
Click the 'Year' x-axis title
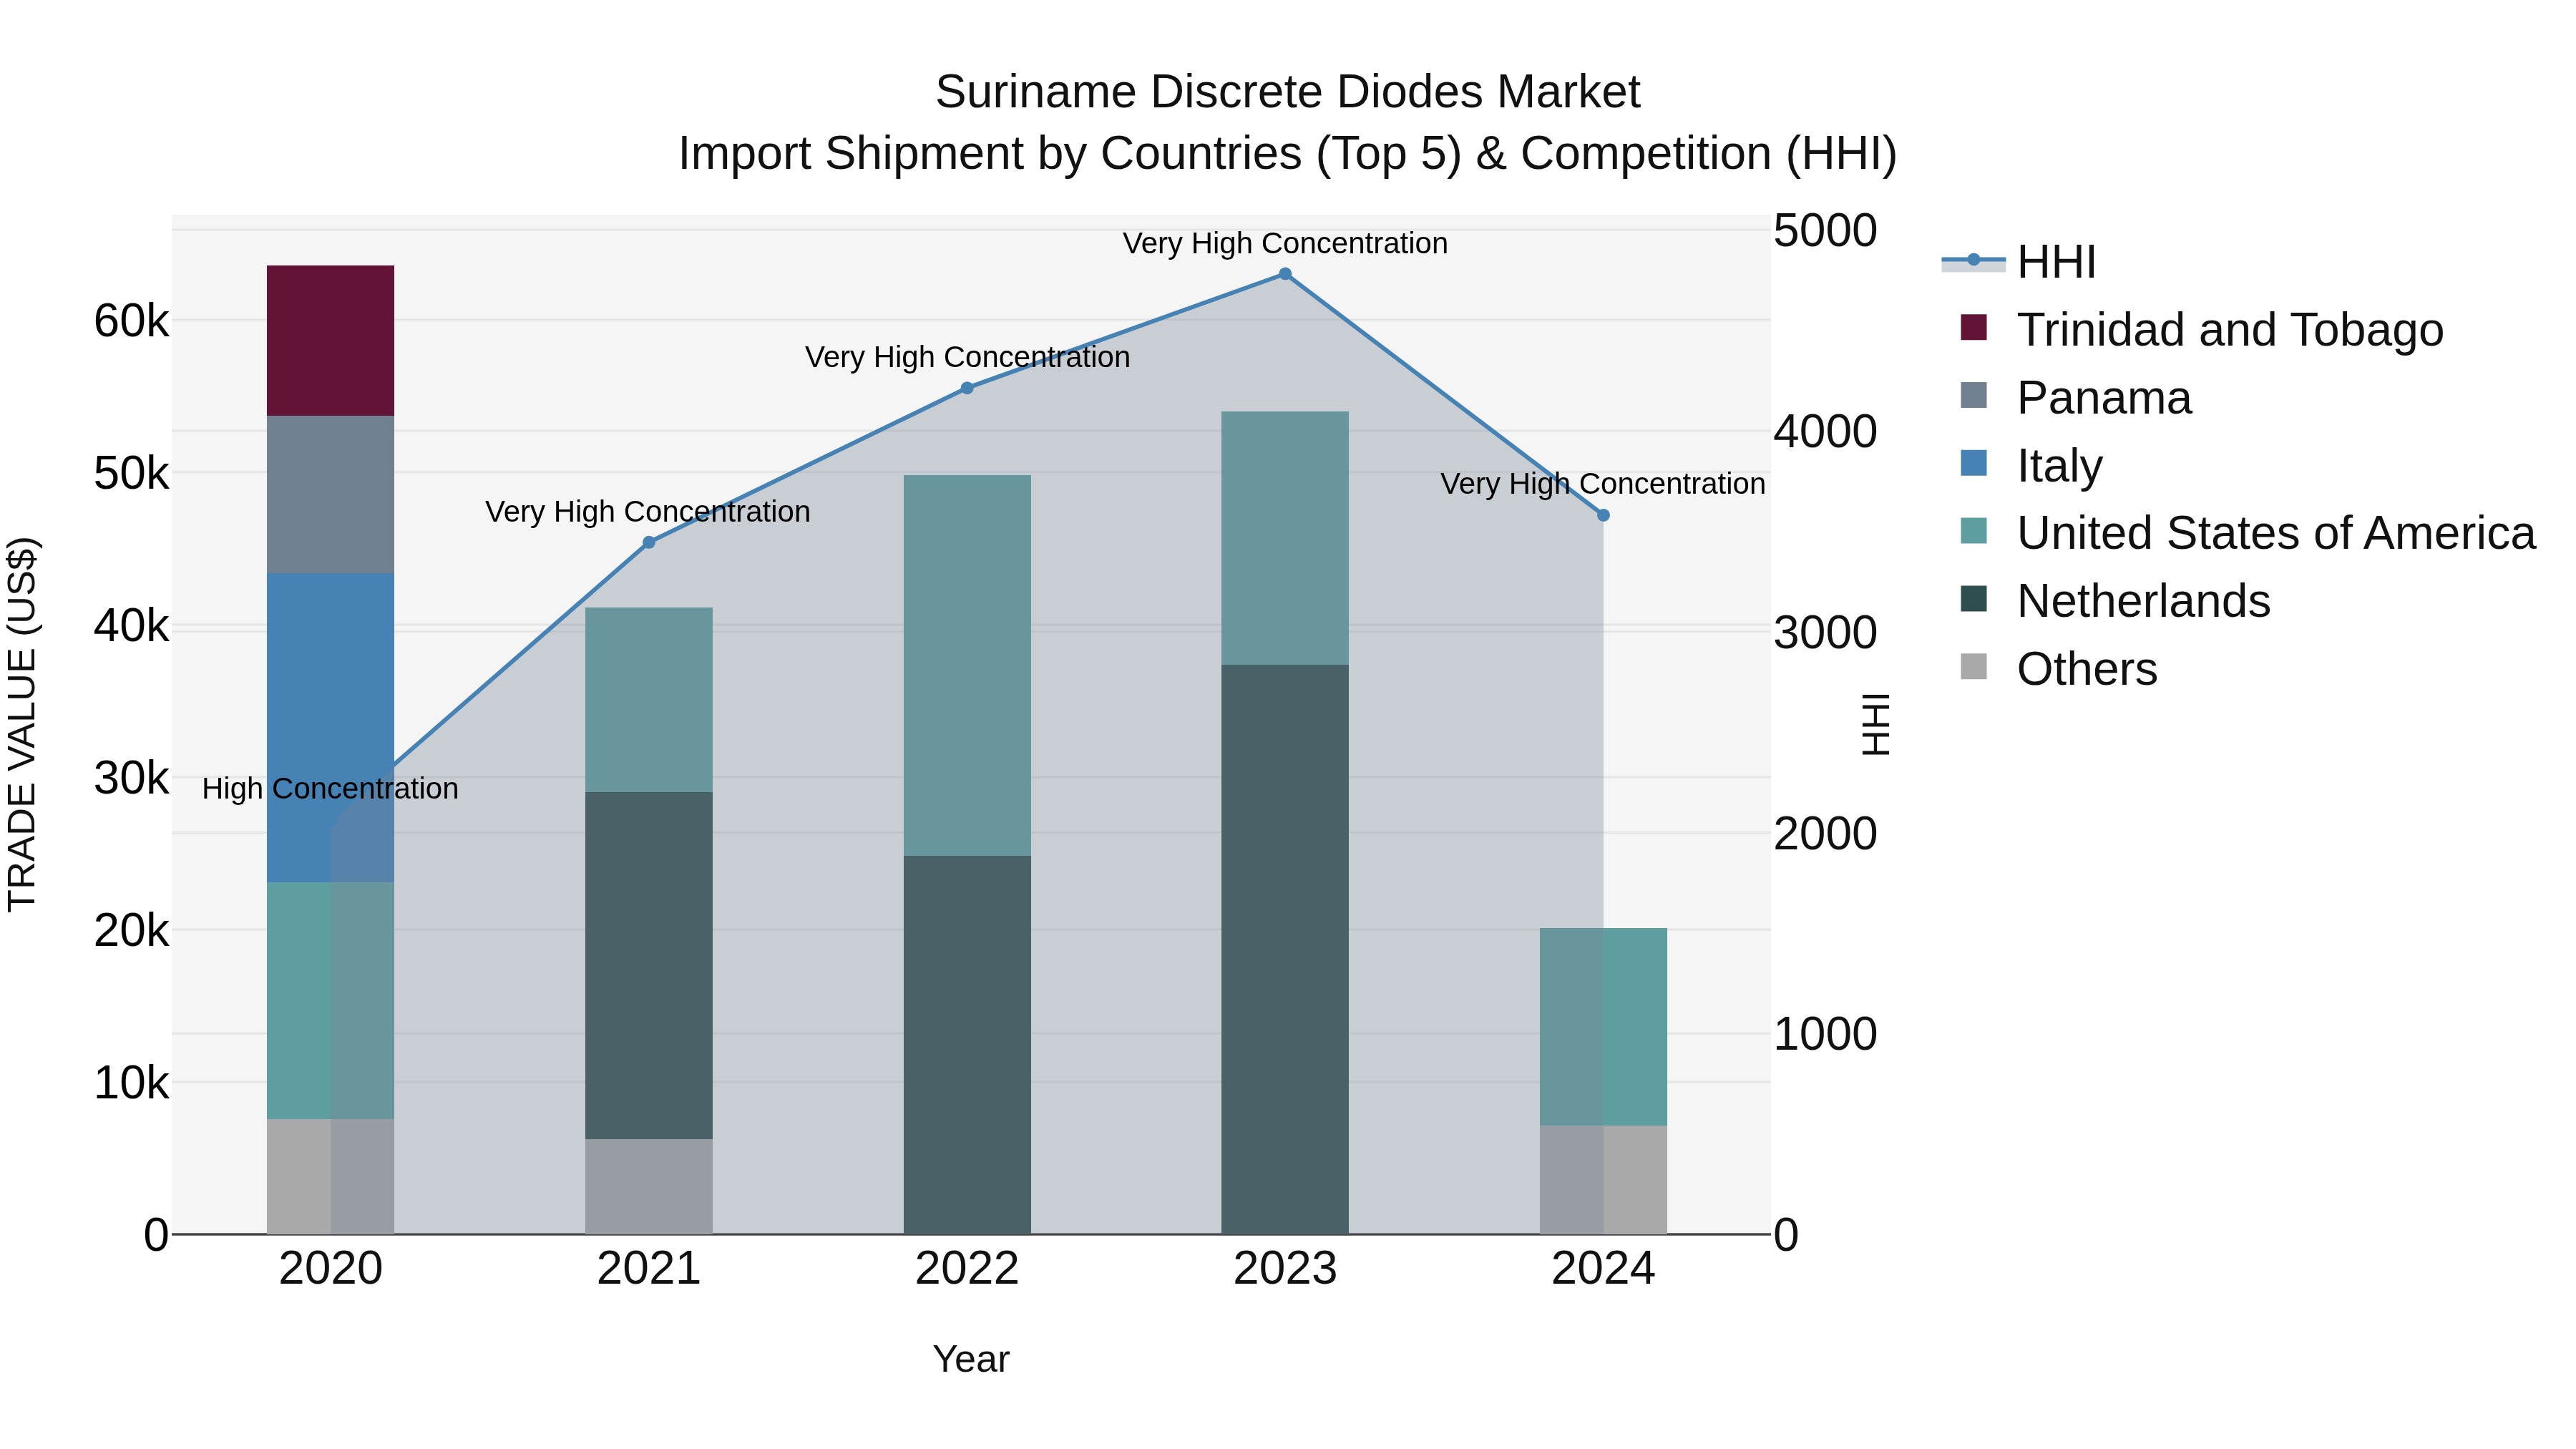tap(971, 1359)
